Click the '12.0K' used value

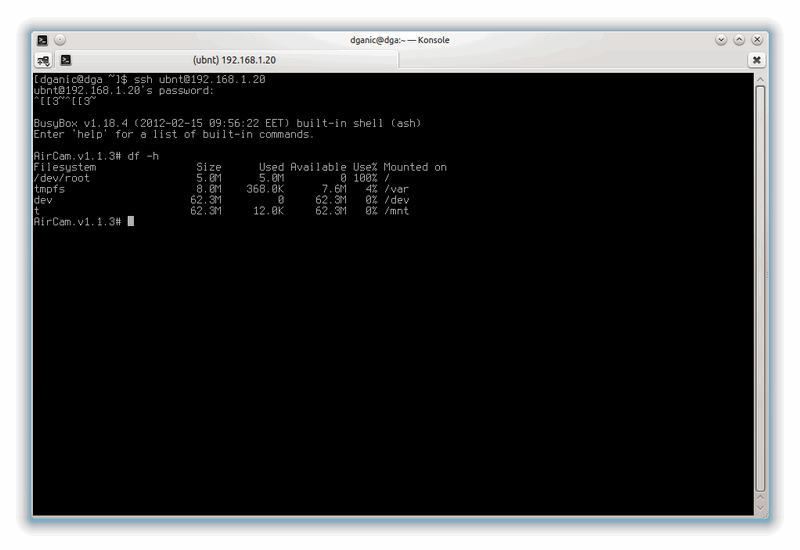(x=268, y=211)
